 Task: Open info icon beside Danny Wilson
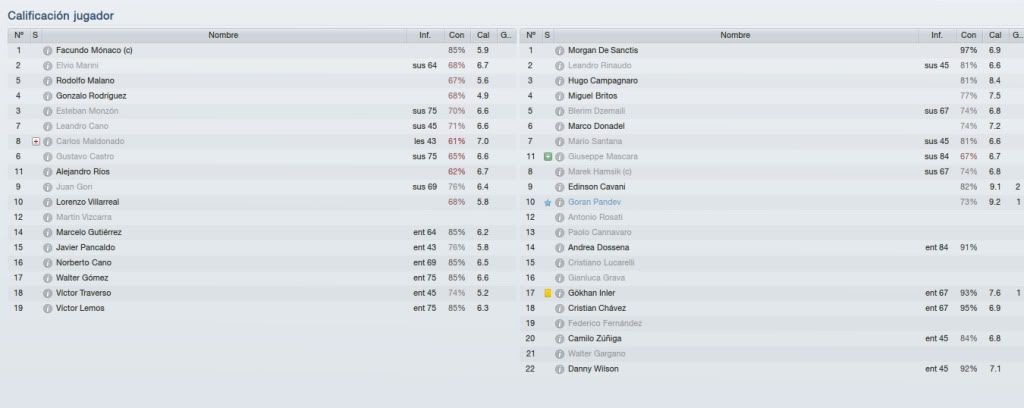click(559, 369)
